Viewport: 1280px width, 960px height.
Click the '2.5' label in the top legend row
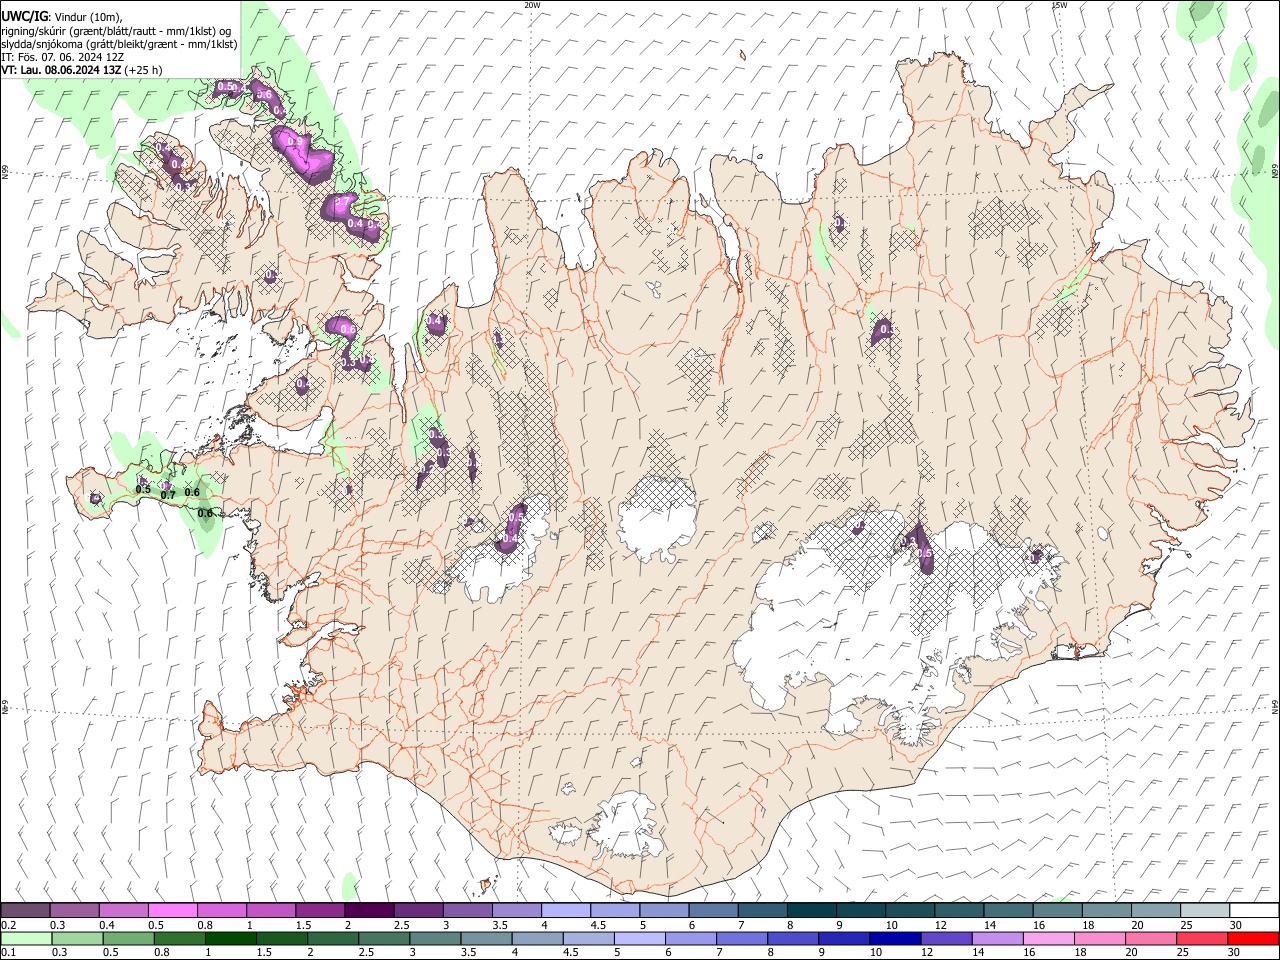pyautogui.click(x=402, y=925)
